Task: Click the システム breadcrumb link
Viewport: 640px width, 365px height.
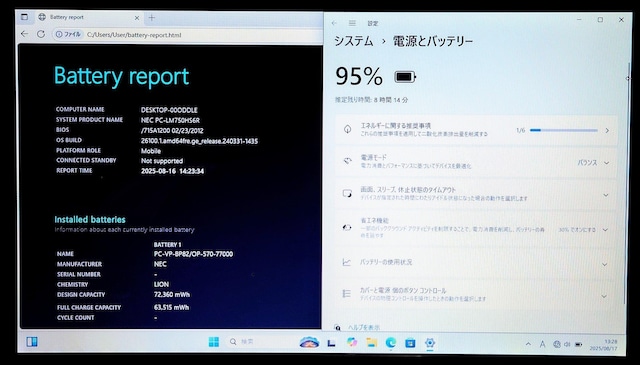Action: [x=354, y=41]
